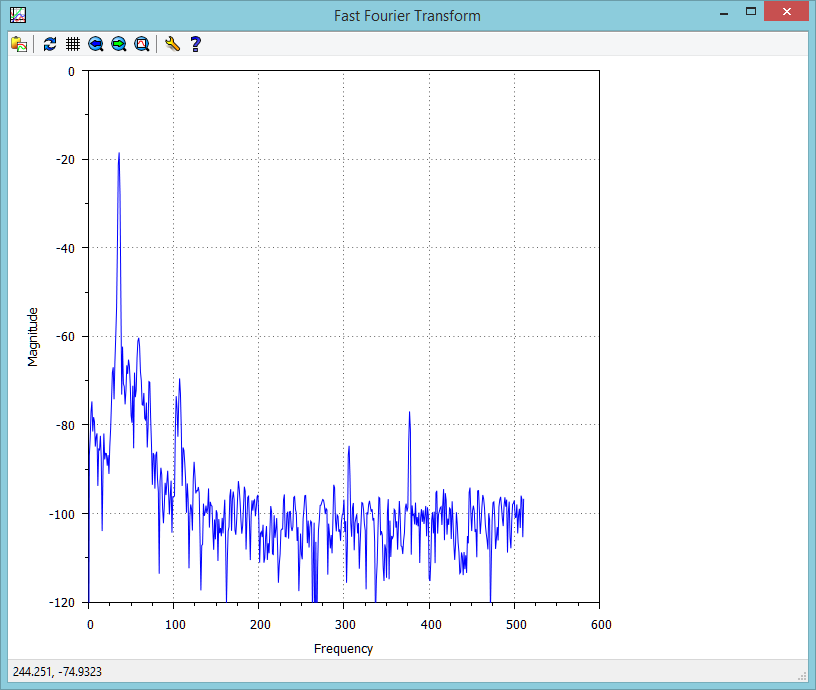Activate the region zoom magnifier tool
Viewport: 816px width, 690px height.
[142, 43]
